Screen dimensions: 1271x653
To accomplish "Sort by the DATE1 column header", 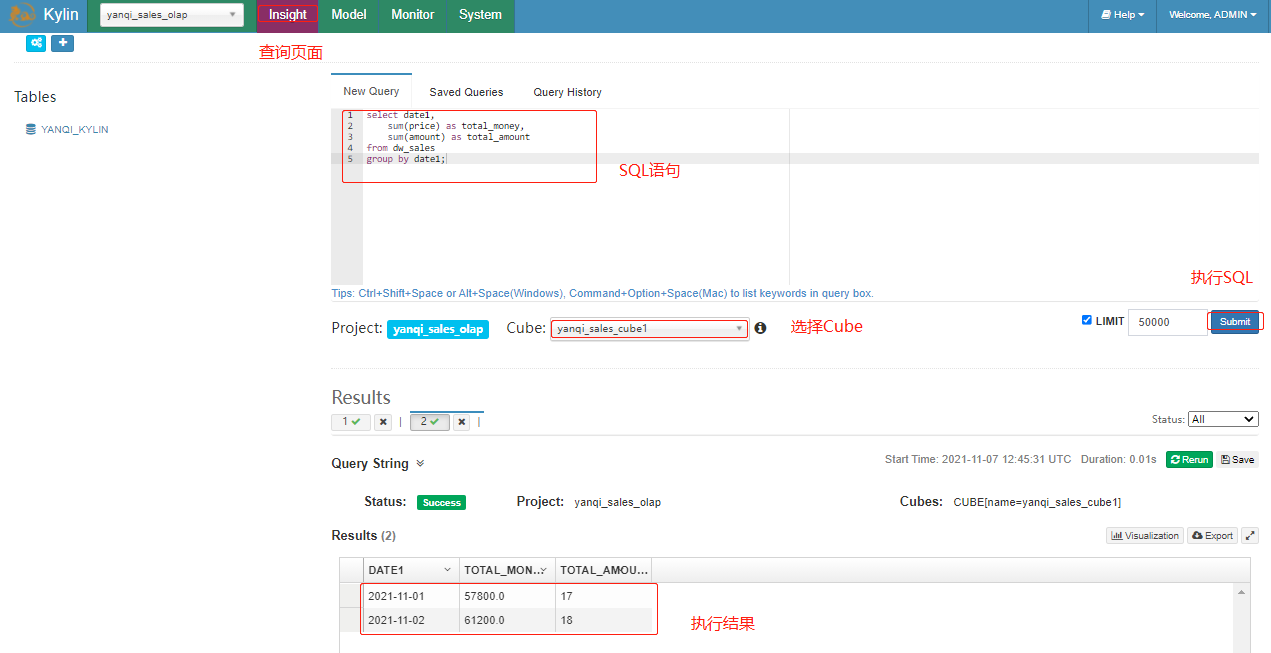I will [411, 570].
